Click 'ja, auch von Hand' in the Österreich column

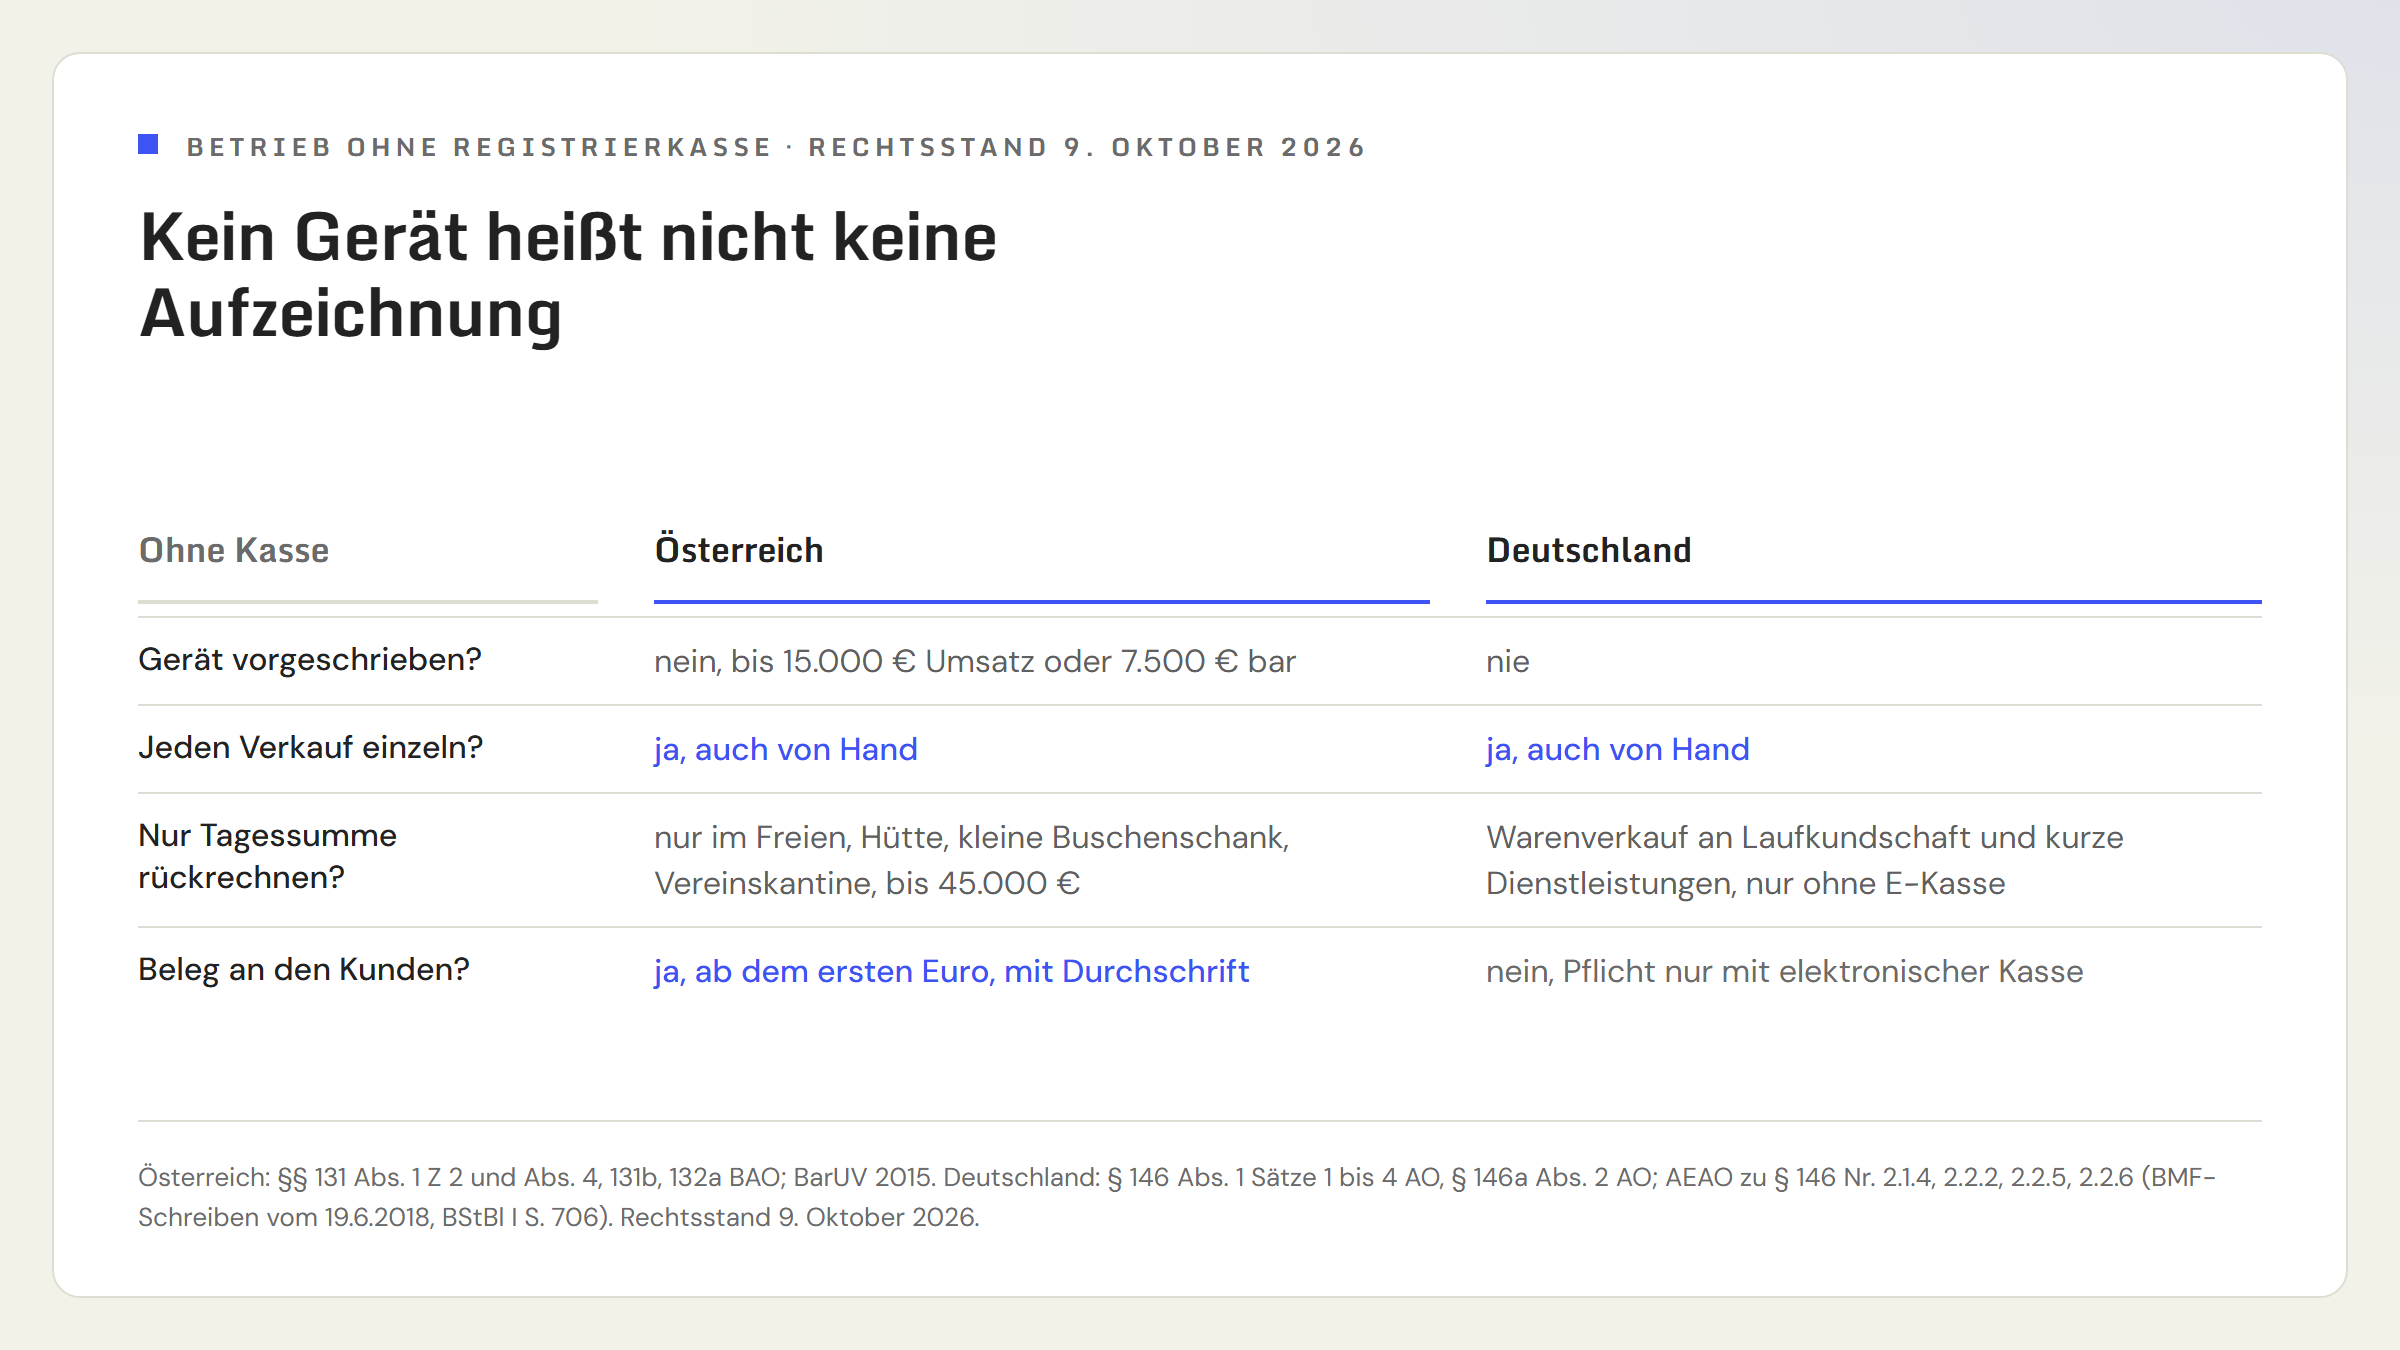[786, 750]
